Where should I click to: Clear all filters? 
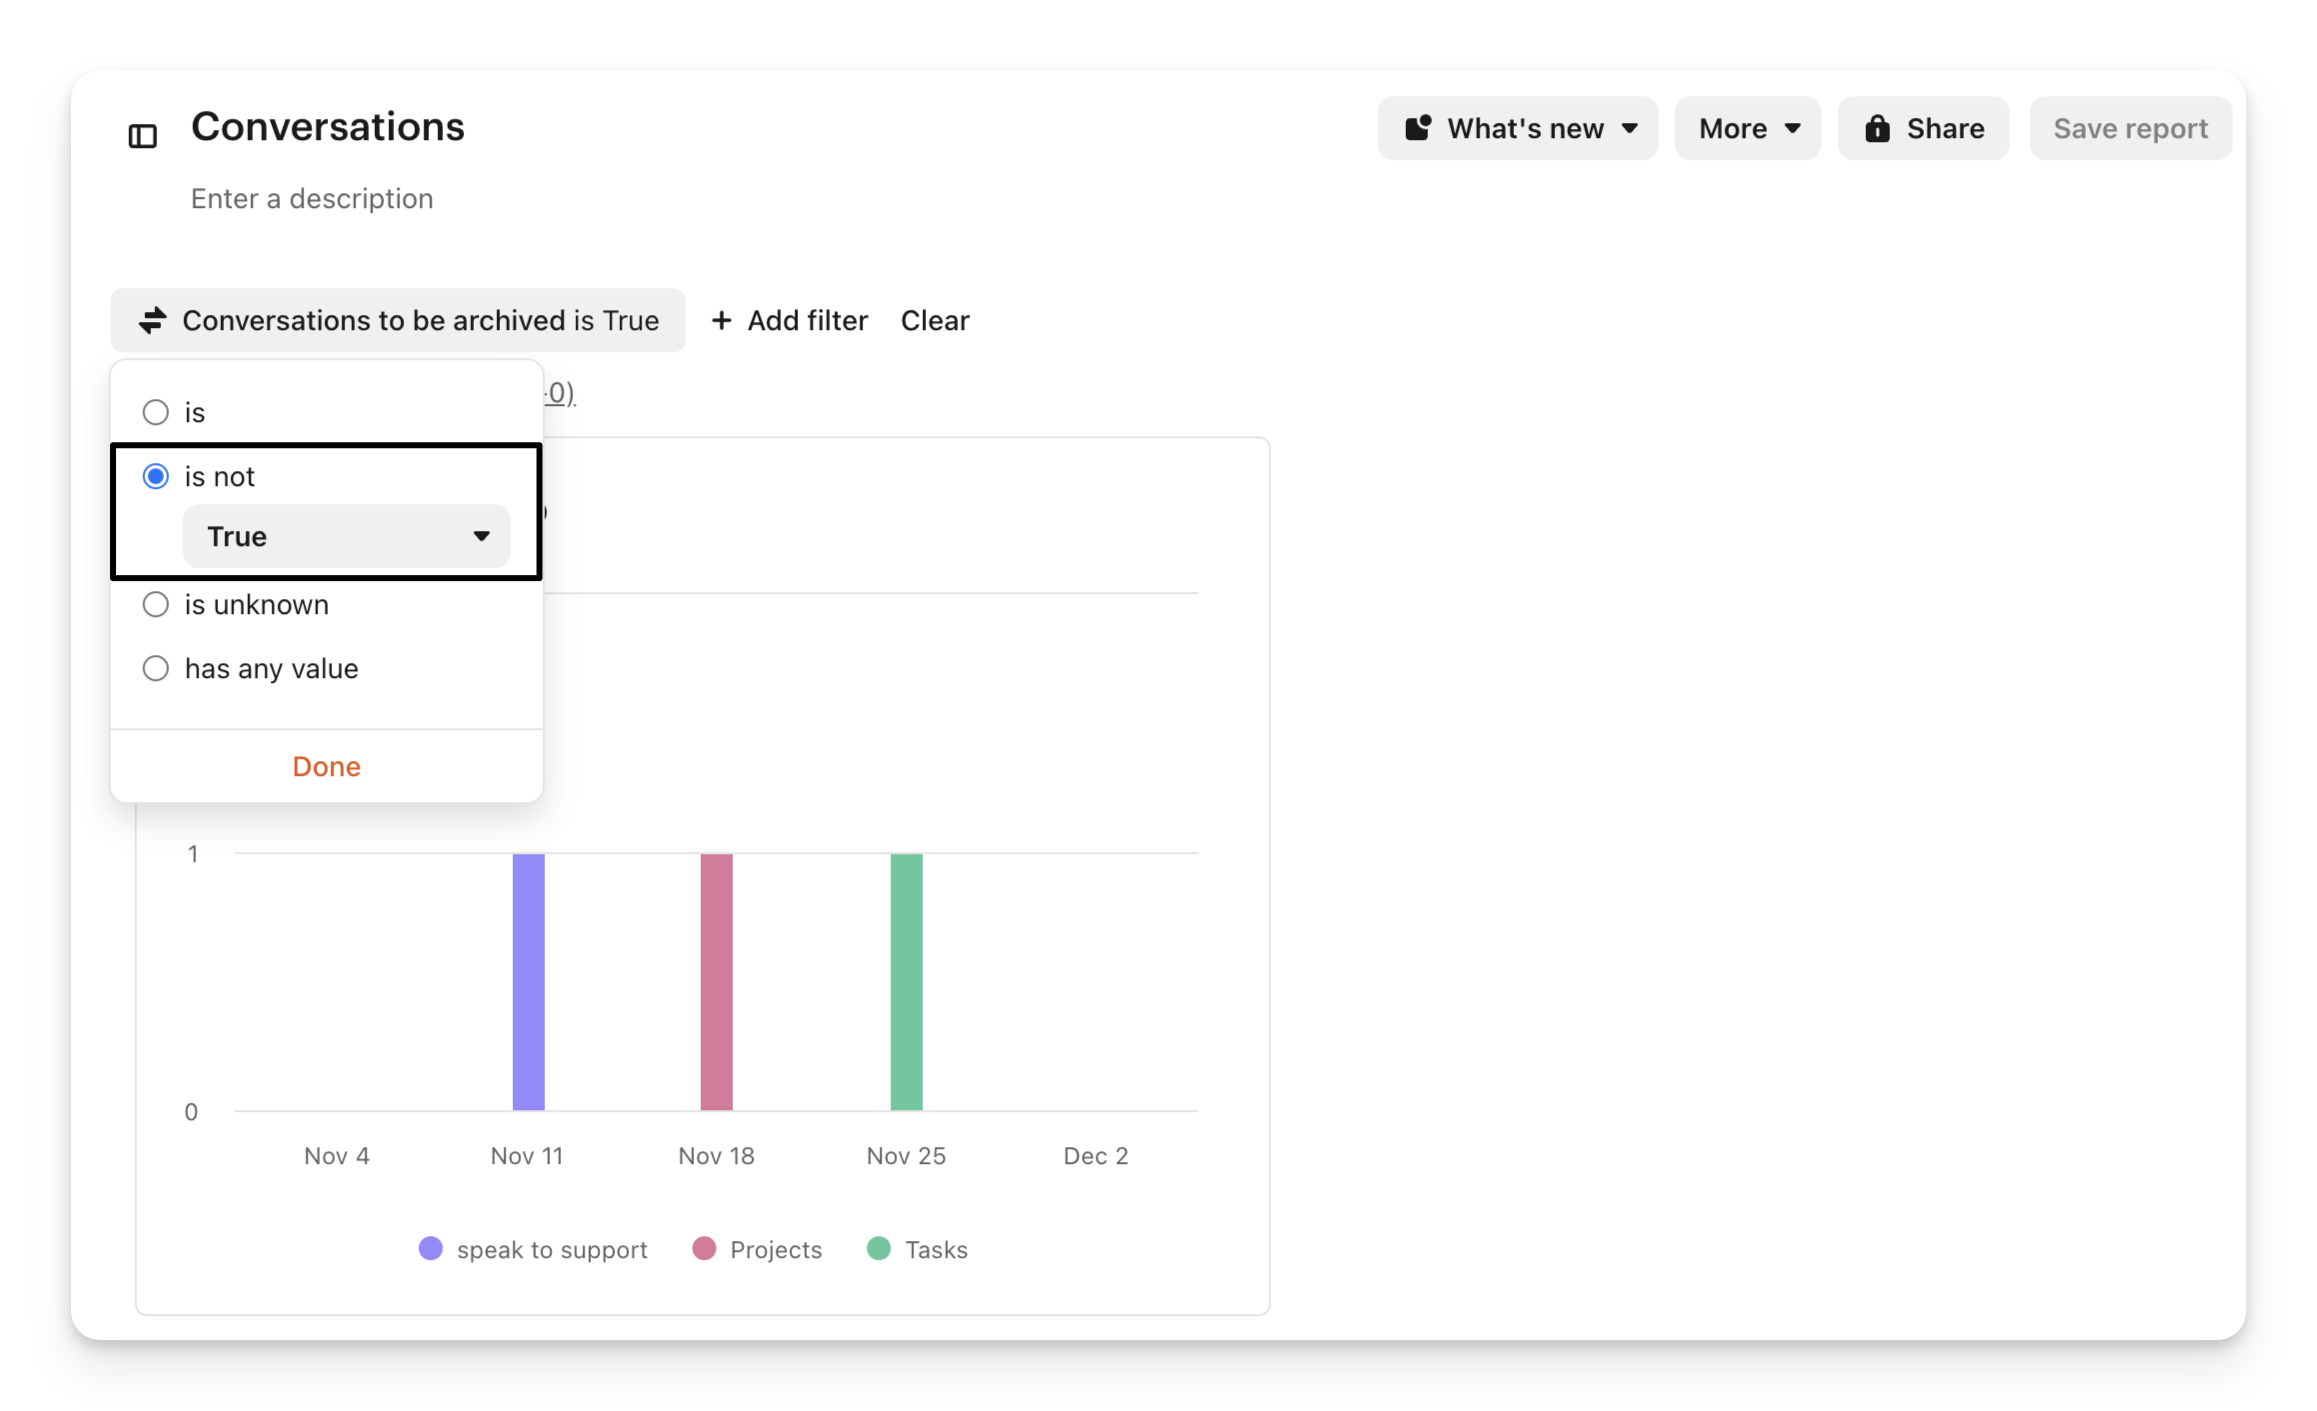point(934,320)
